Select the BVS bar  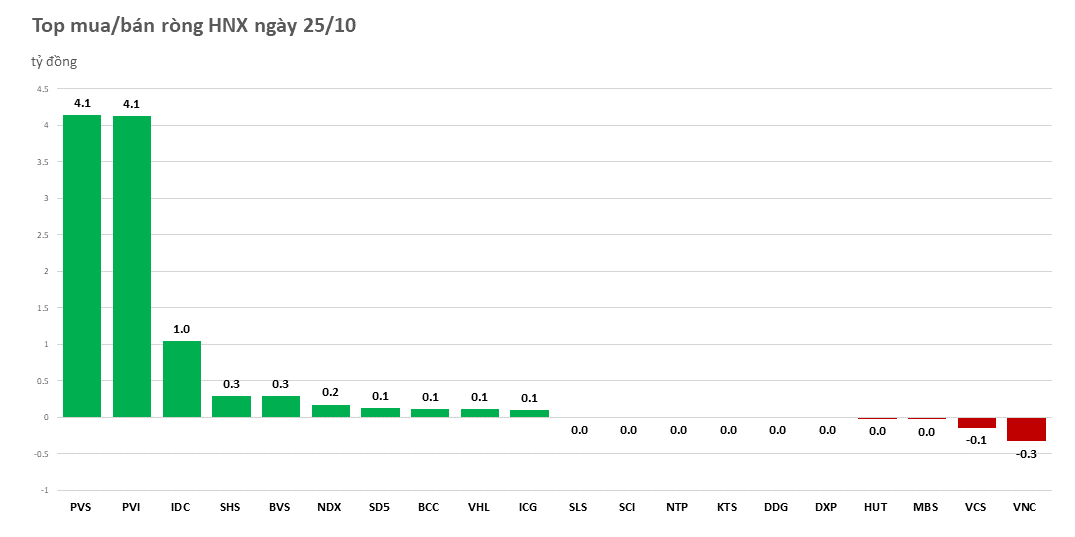point(280,406)
